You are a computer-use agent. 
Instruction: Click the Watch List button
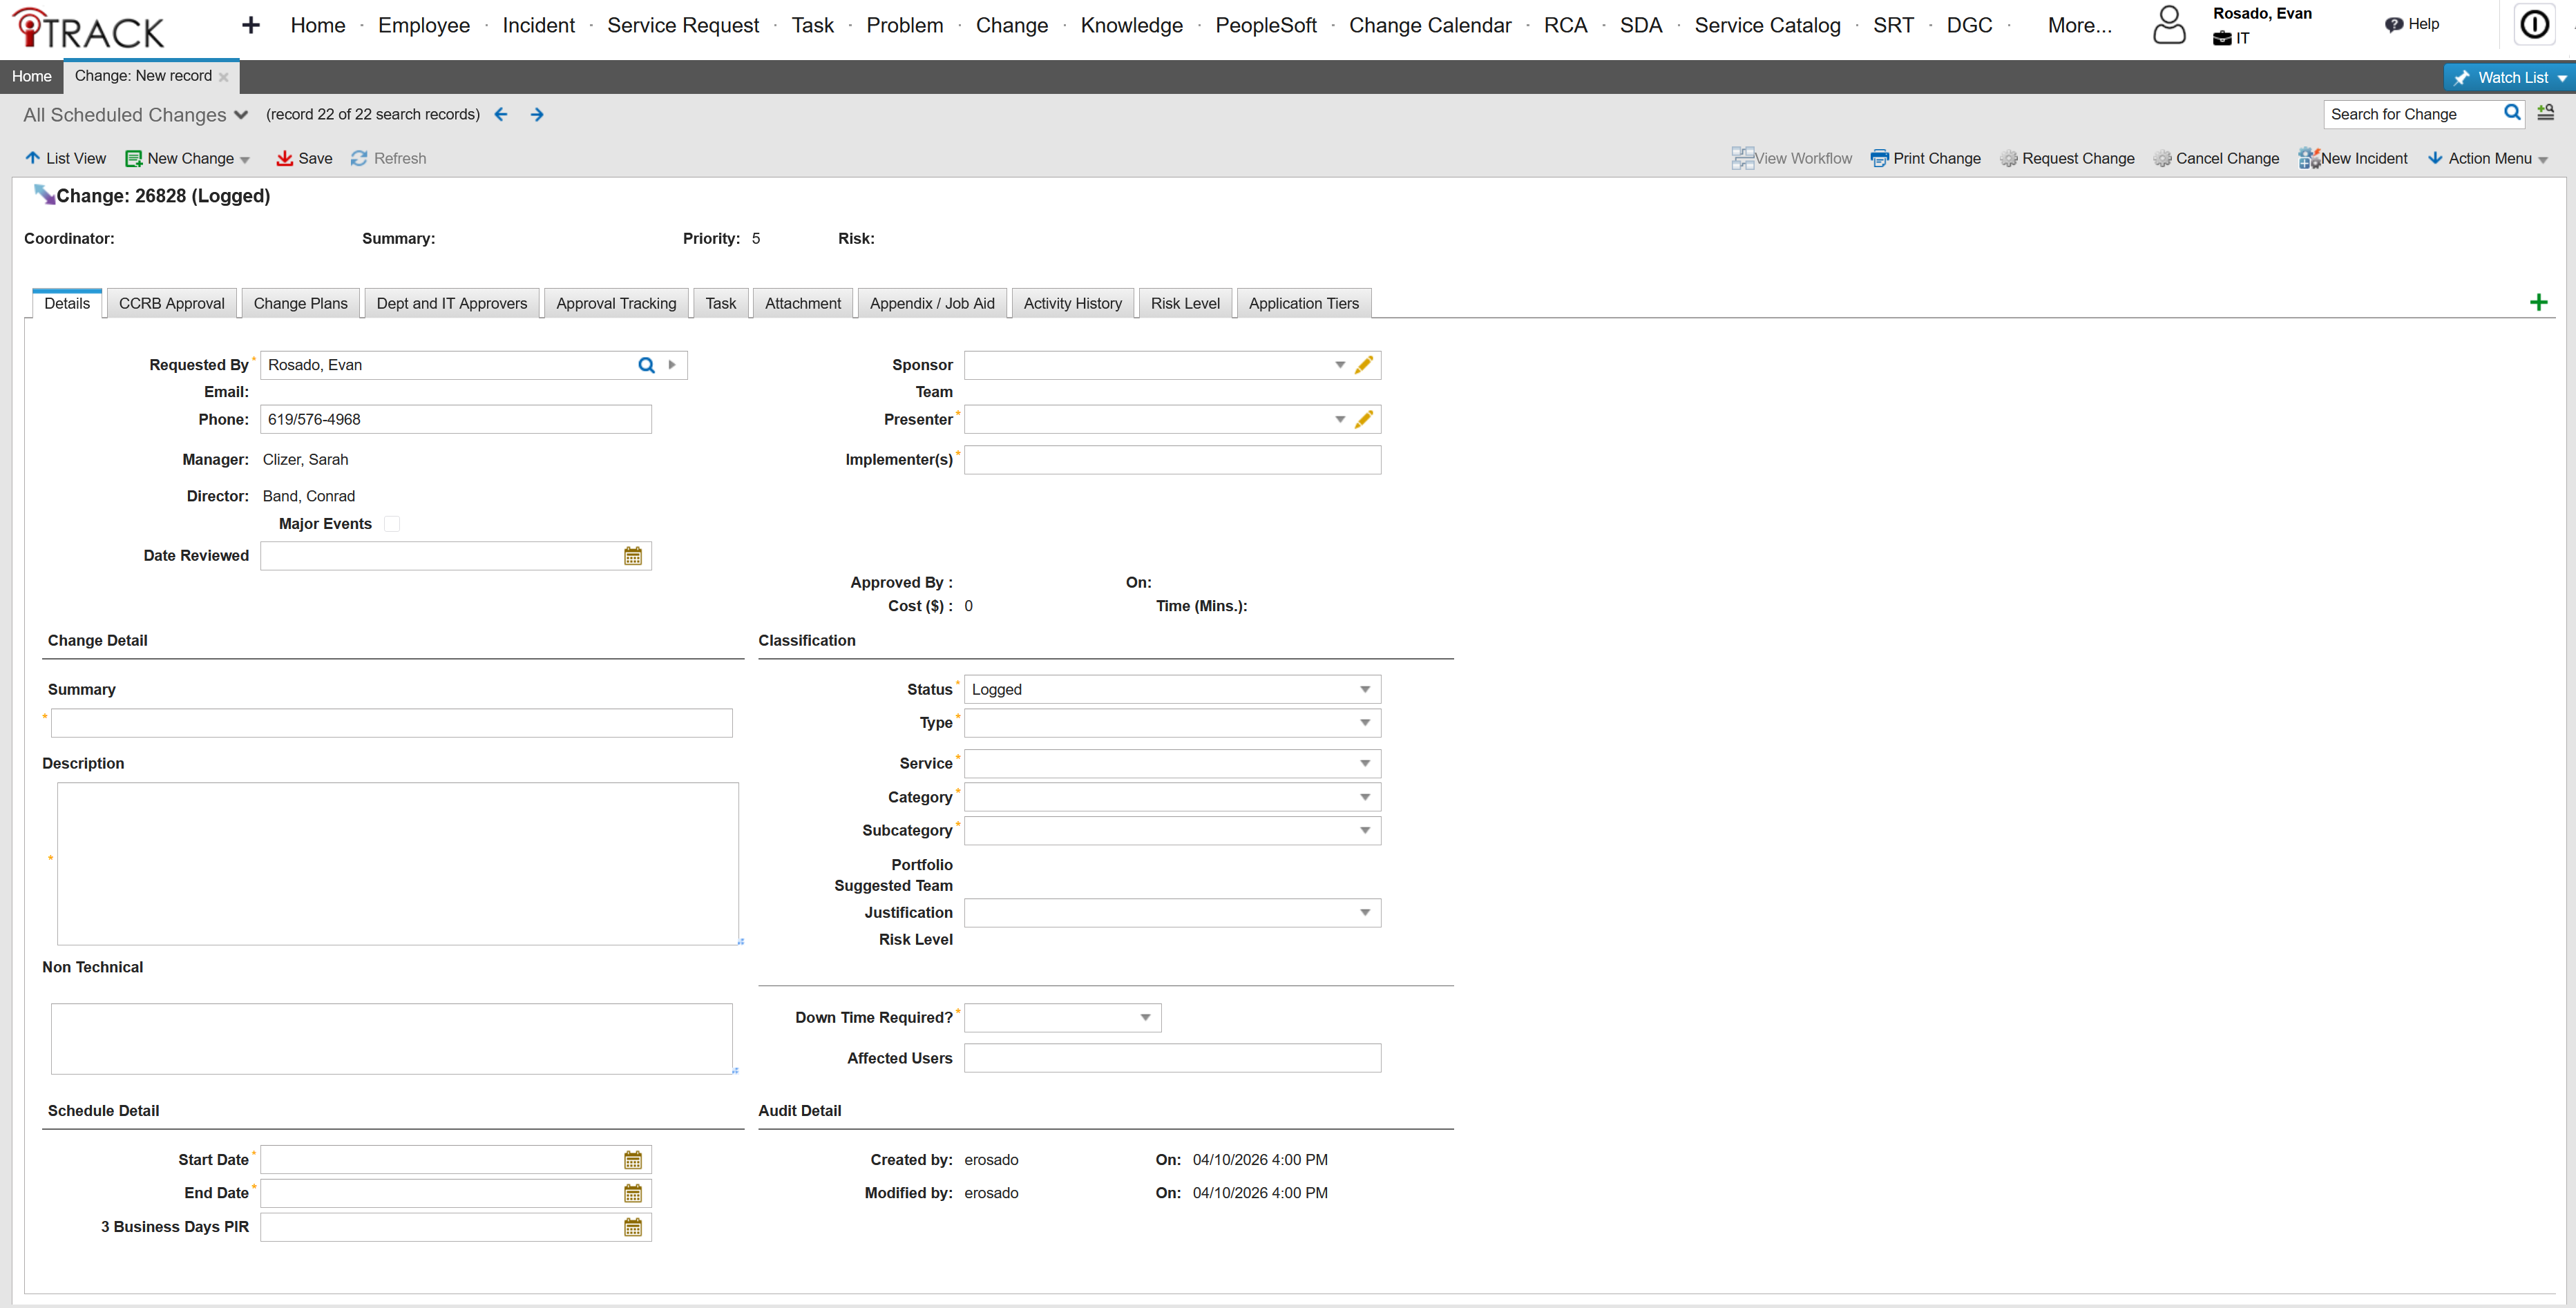click(2509, 76)
